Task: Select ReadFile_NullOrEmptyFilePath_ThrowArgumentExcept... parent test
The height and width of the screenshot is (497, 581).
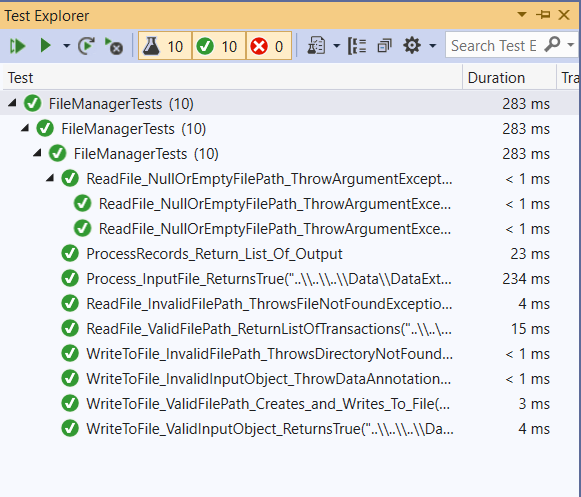Action: (x=289, y=179)
